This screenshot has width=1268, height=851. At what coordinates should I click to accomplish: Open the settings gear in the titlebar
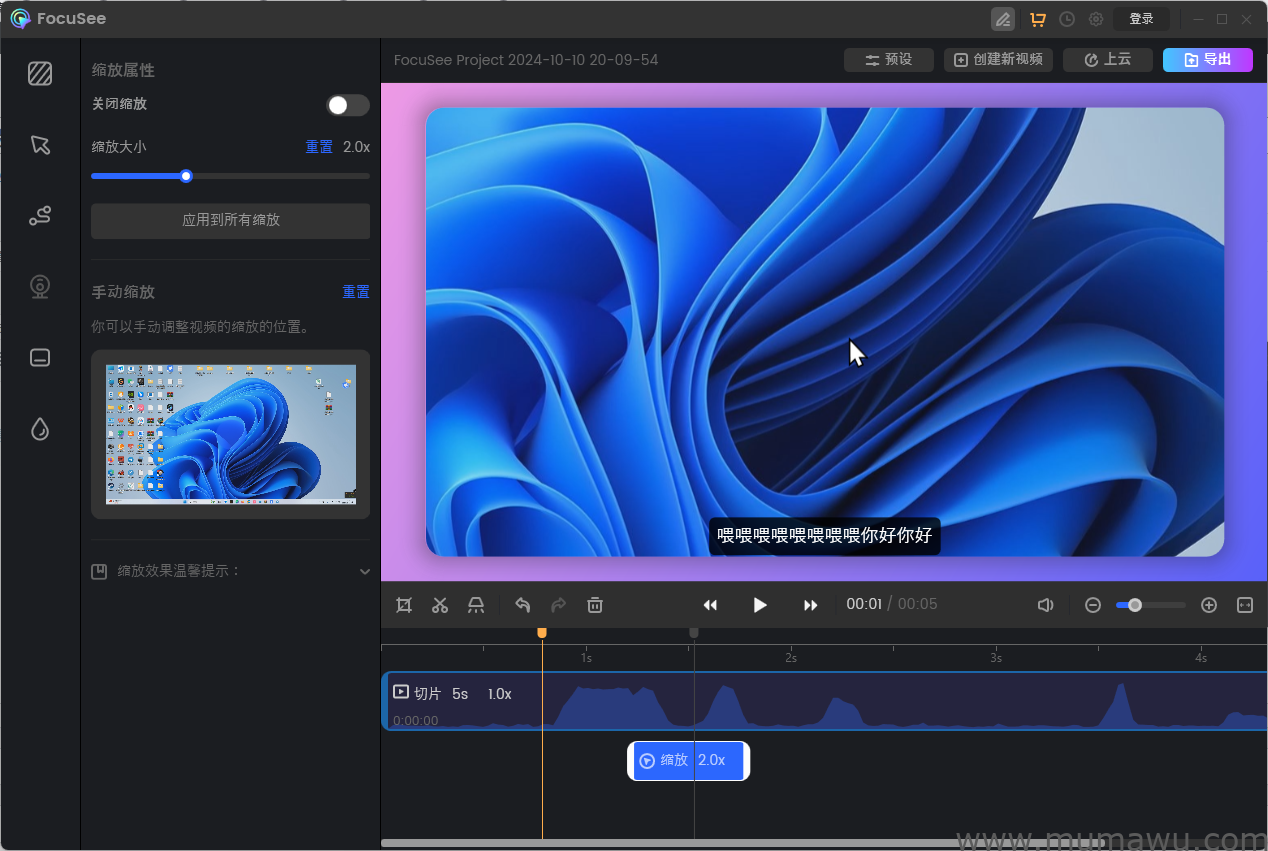[x=1095, y=19]
